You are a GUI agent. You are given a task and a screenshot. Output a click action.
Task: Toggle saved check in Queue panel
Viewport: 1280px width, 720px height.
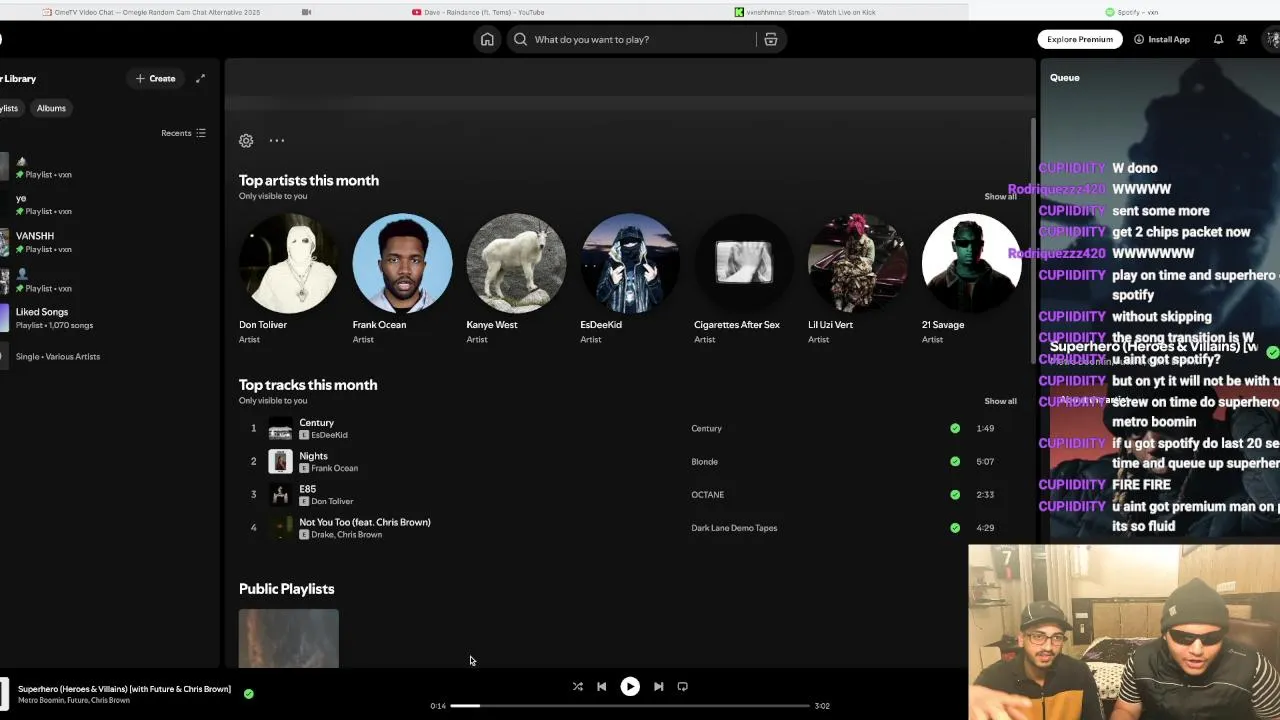(1272, 352)
